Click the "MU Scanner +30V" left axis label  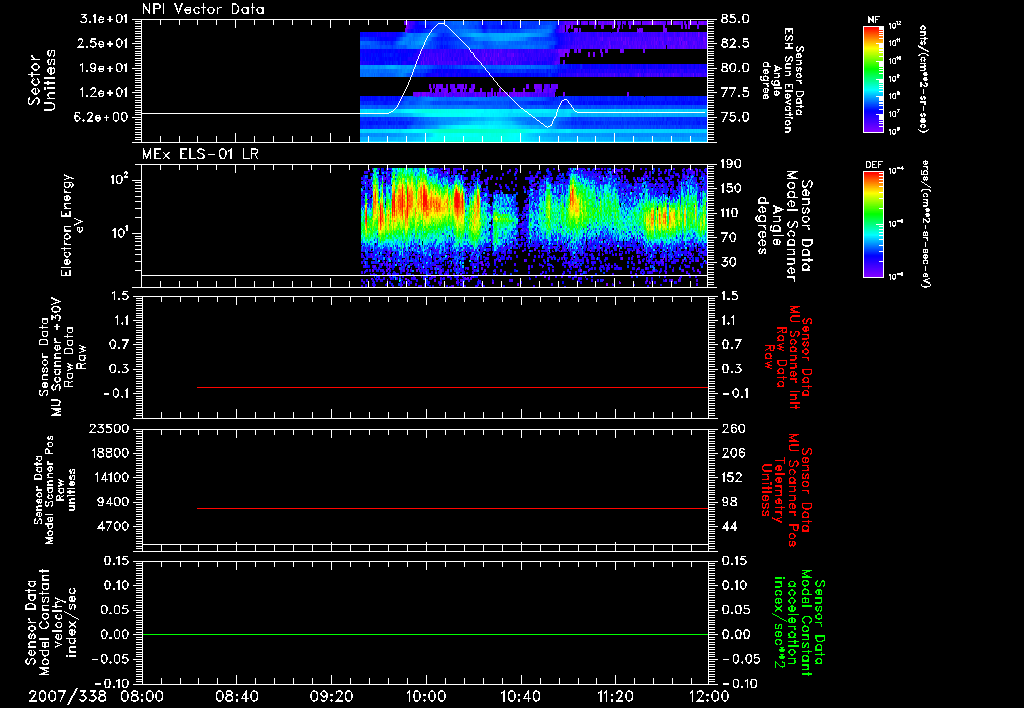coord(62,357)
